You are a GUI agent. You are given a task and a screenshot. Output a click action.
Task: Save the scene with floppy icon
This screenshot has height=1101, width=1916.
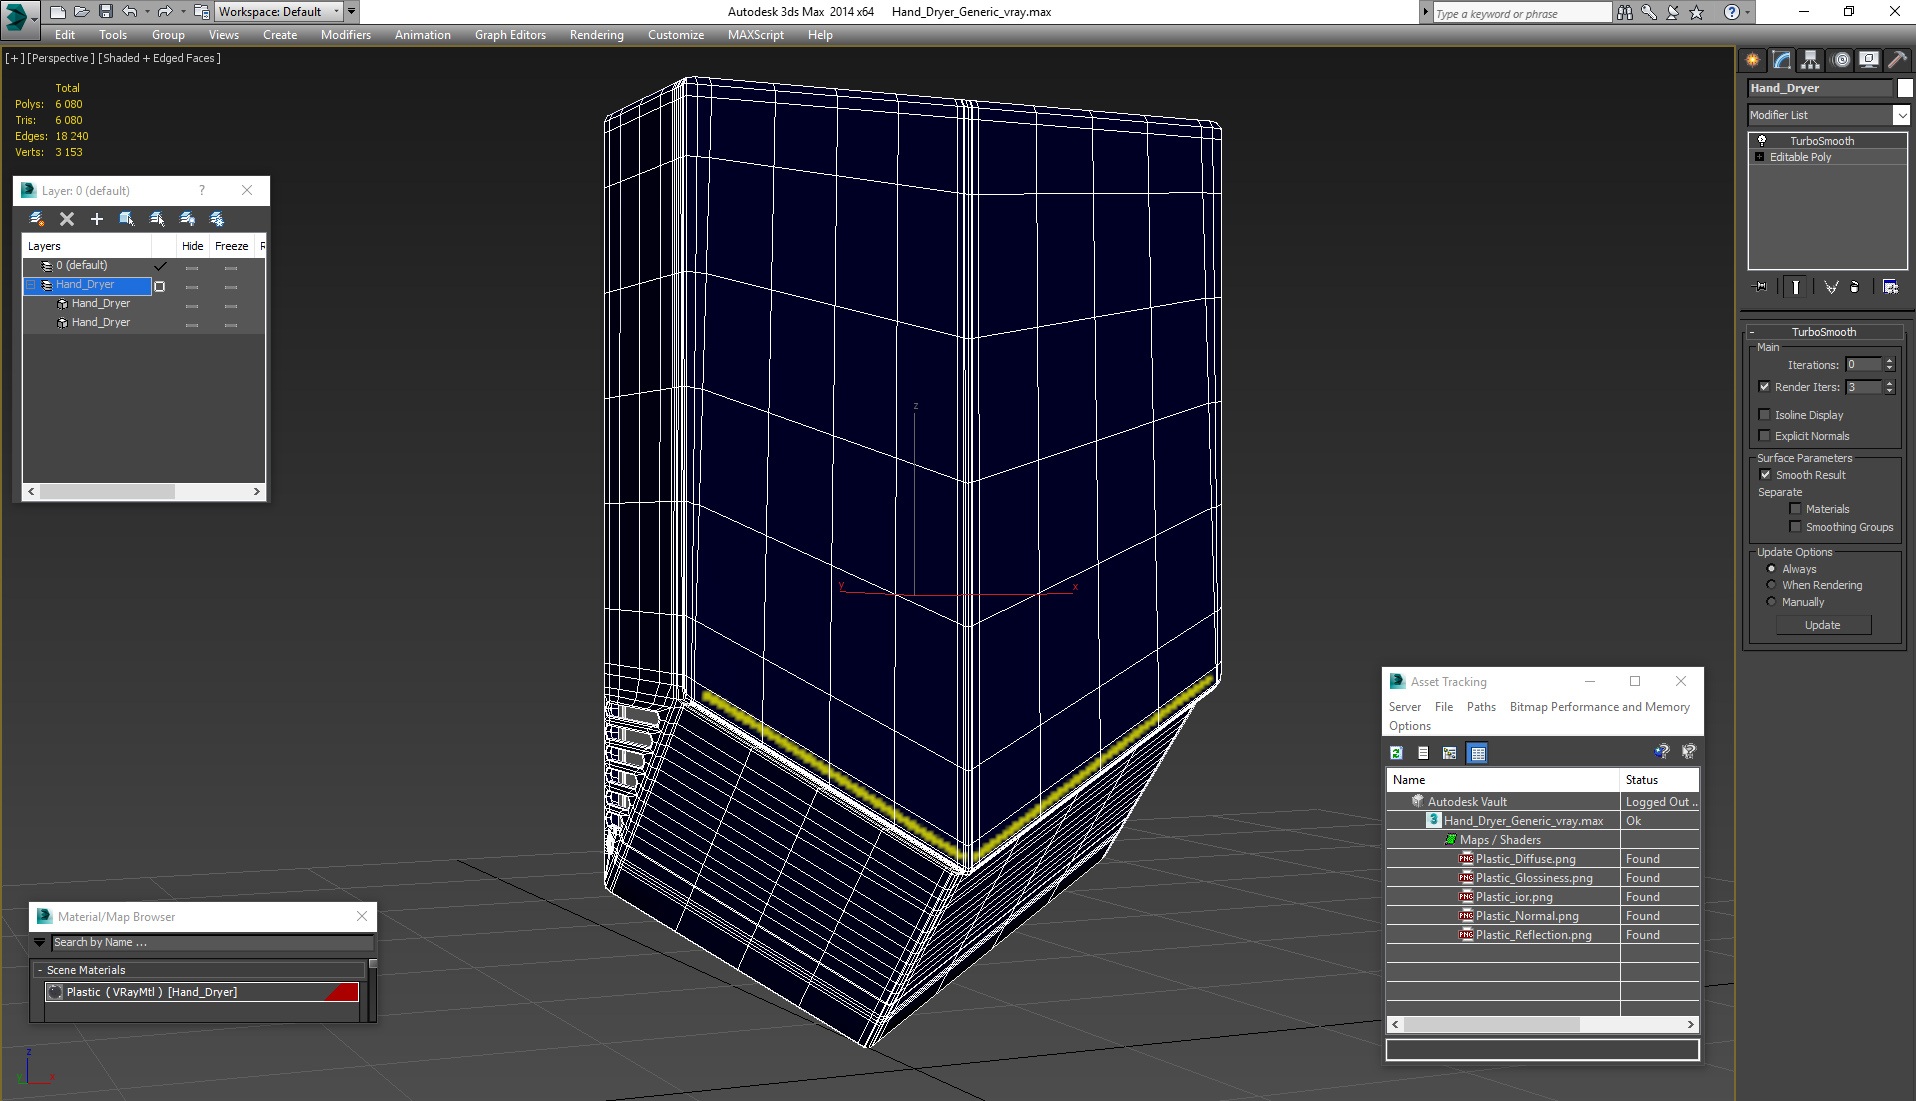[x=106, y=12]
